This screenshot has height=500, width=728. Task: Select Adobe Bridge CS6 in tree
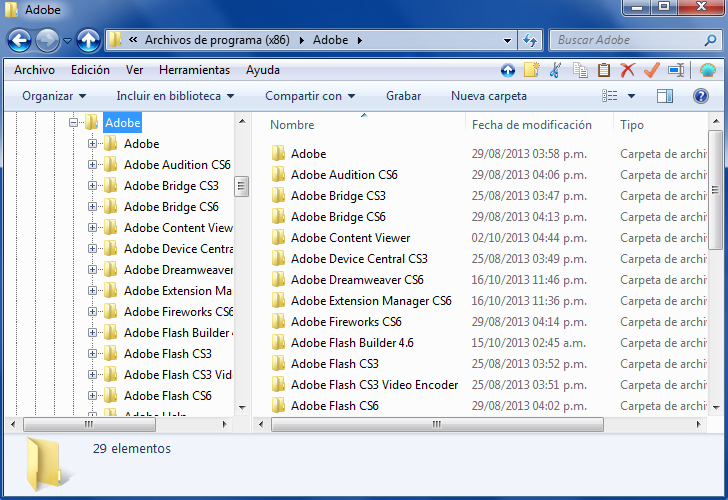[x=171, y=207]
